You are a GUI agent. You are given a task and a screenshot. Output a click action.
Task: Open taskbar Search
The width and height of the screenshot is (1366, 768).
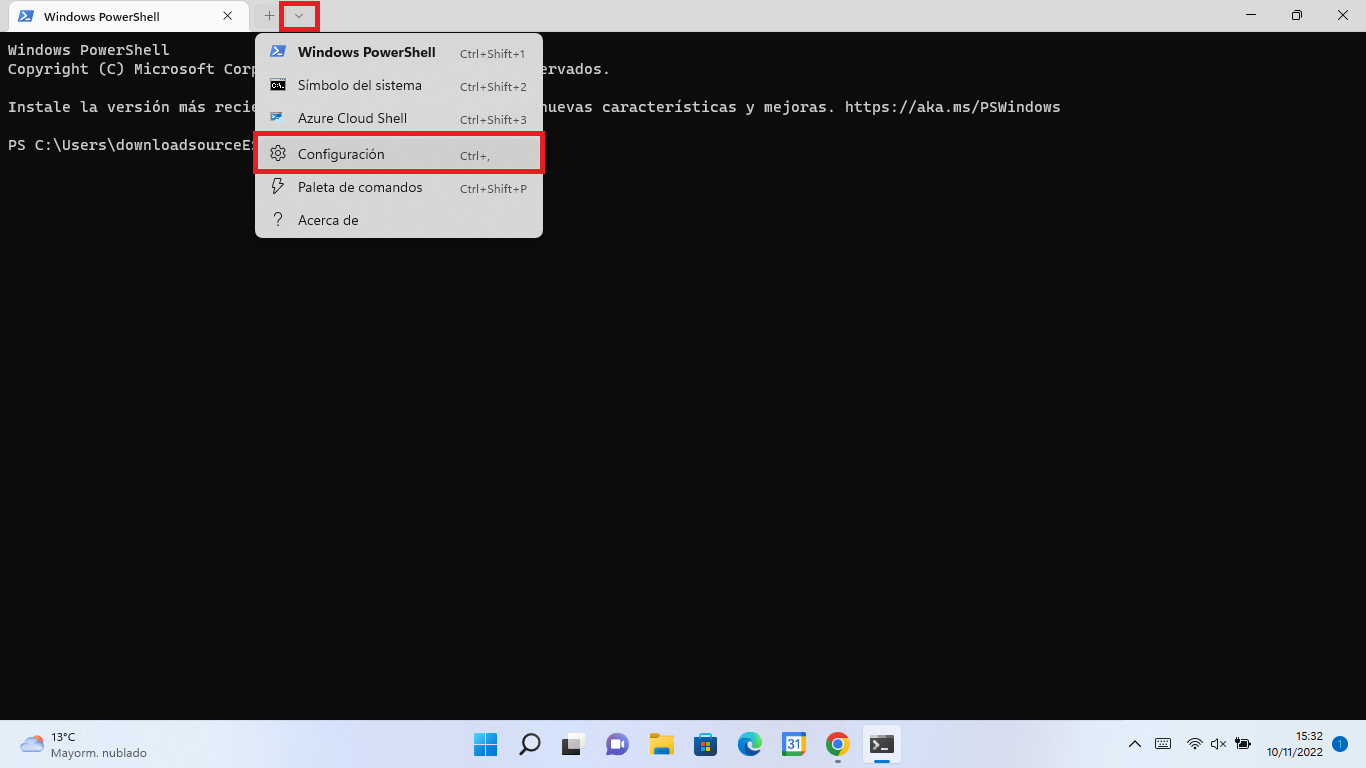529,744
